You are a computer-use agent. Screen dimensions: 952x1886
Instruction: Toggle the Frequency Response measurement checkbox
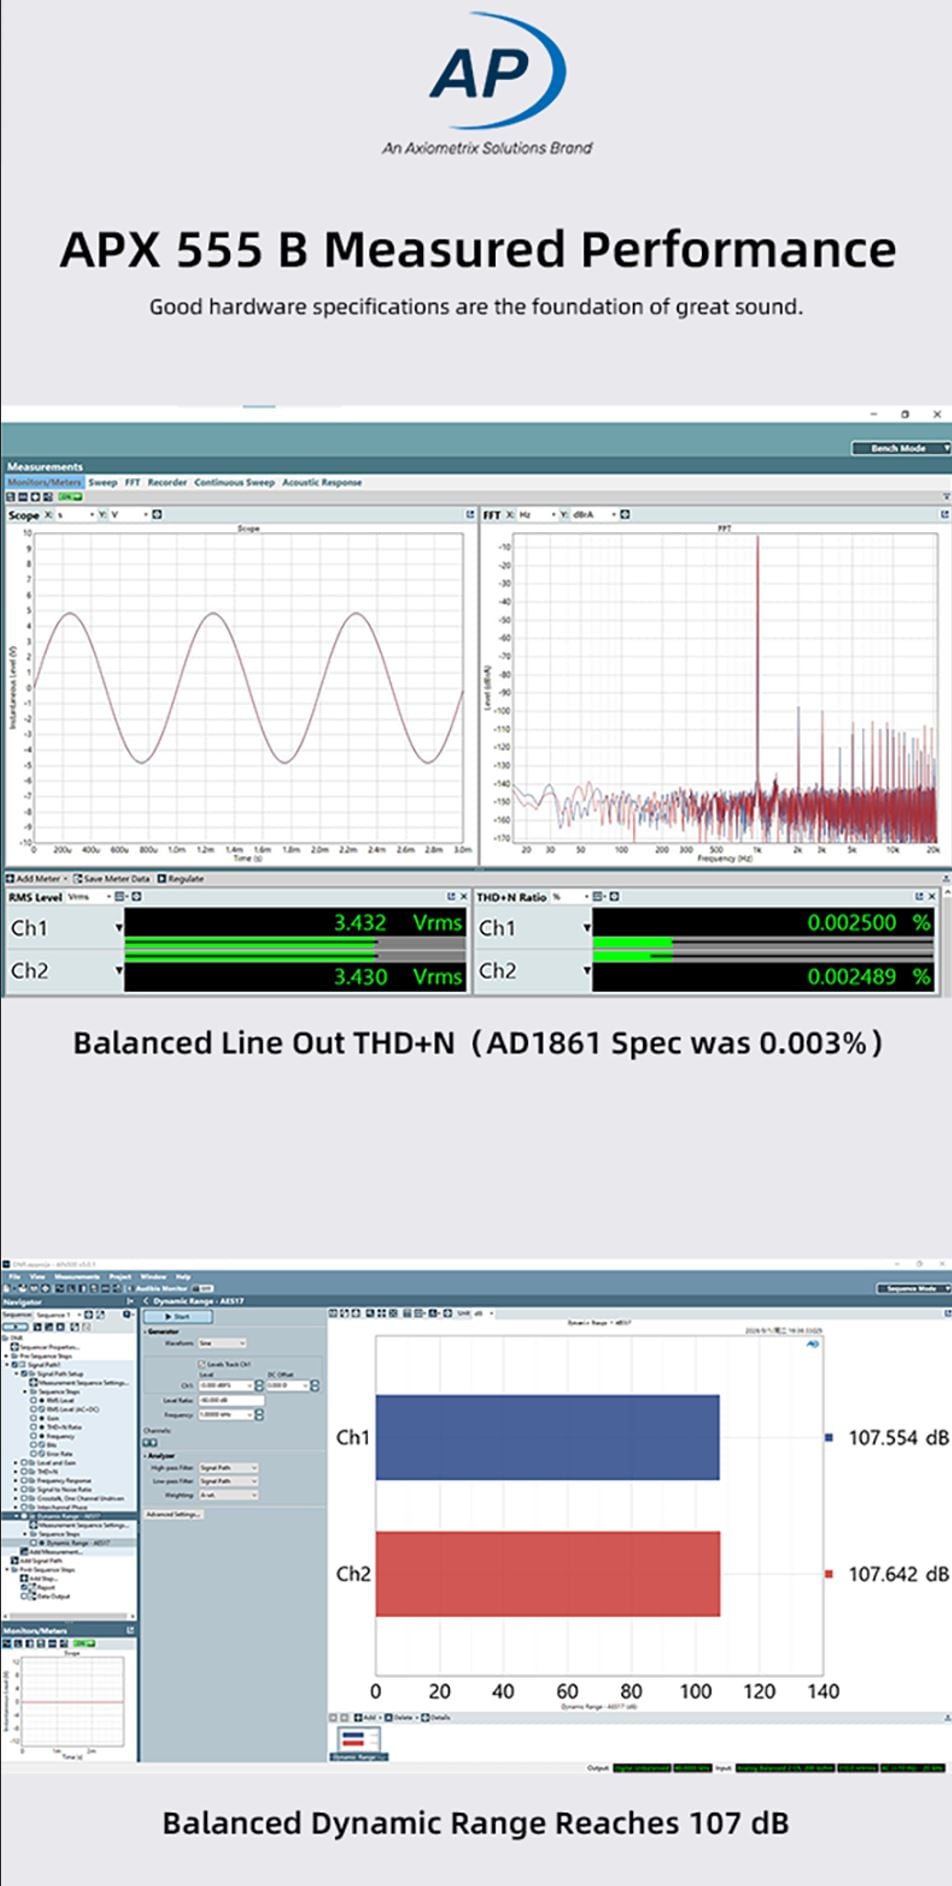click(24, 1480)
